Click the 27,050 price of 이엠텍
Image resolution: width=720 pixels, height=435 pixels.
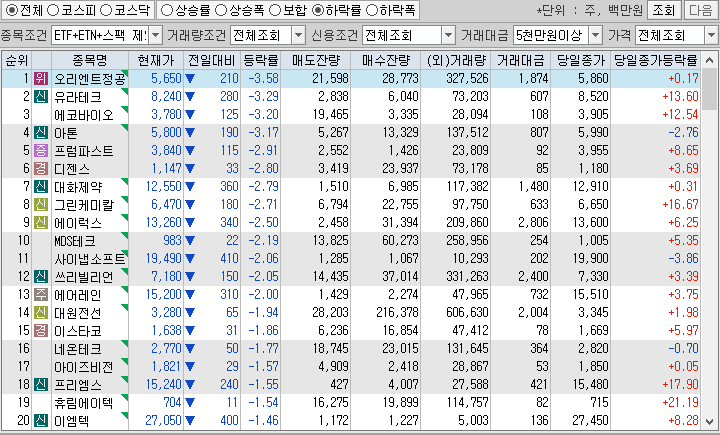(x=163, y=420)
